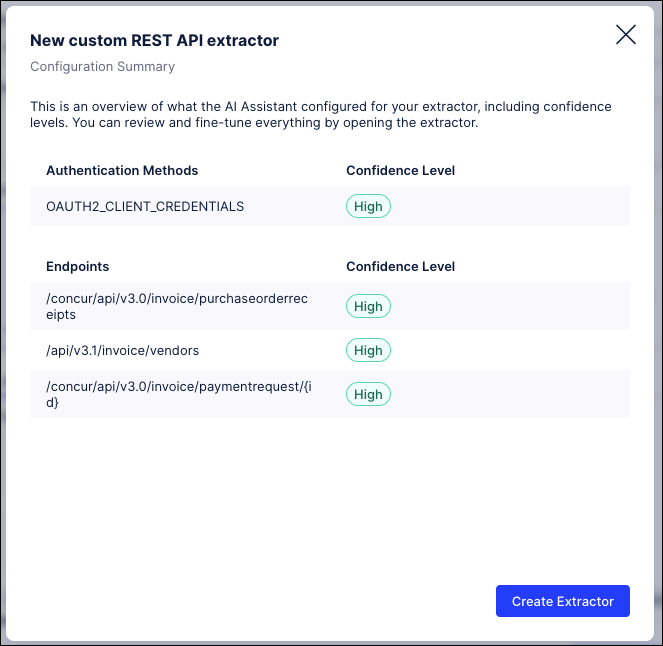
Task: Click High badge for purchaseorderreceipts endpoint
Action: point(368,306)
